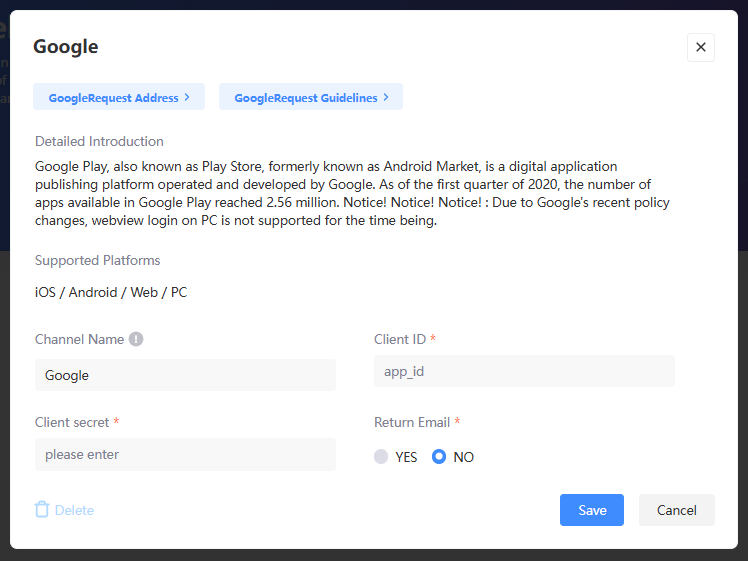The image size is (748, 561).
Task: Click the Google Play description paragraph
Action: [352, 193]
